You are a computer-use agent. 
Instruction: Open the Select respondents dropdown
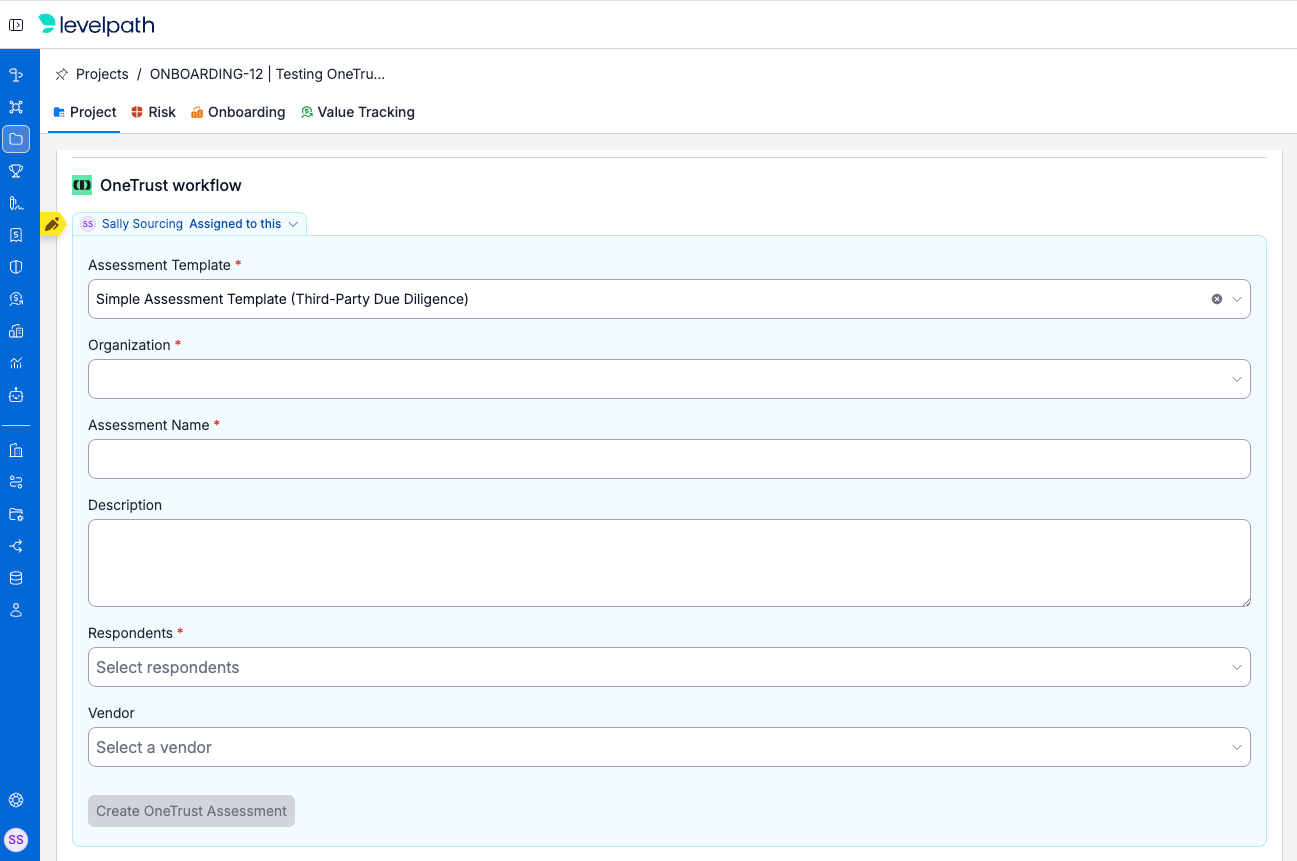(669, 667)
